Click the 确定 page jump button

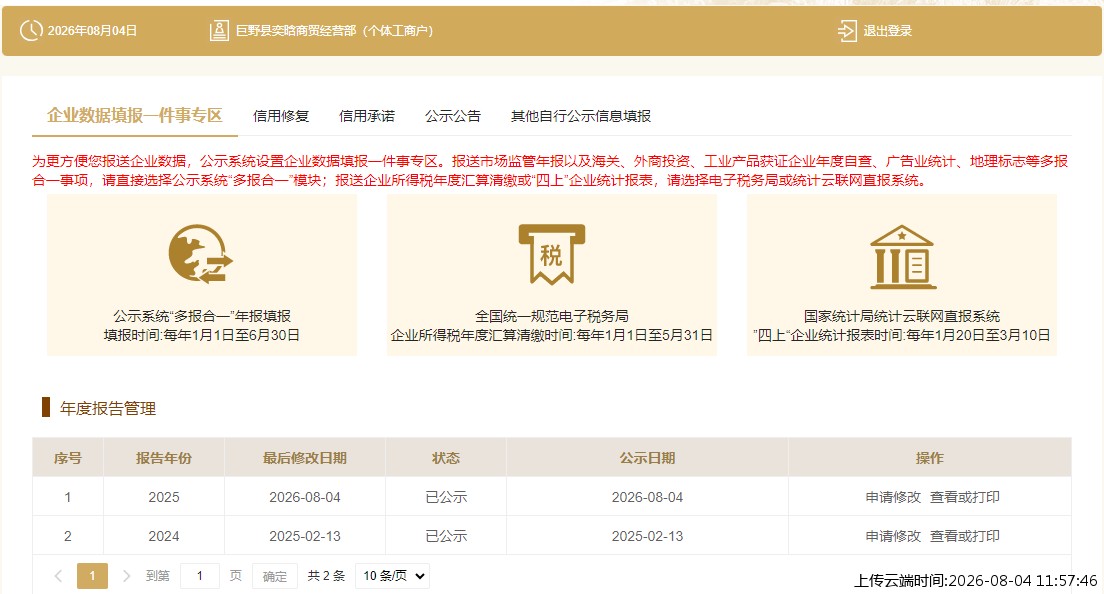tap(275, 576)
